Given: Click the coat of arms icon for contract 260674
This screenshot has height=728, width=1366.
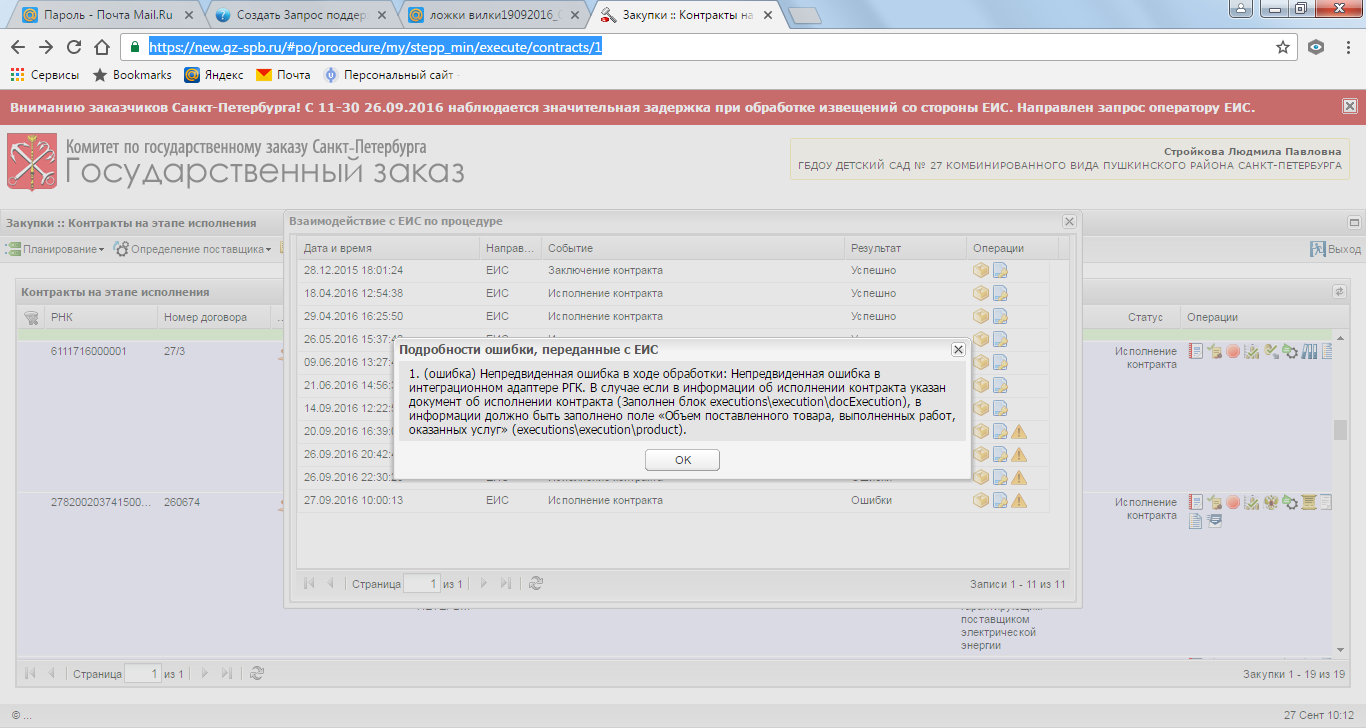Looking at the screenshot, I should [x=1271, y=502].
